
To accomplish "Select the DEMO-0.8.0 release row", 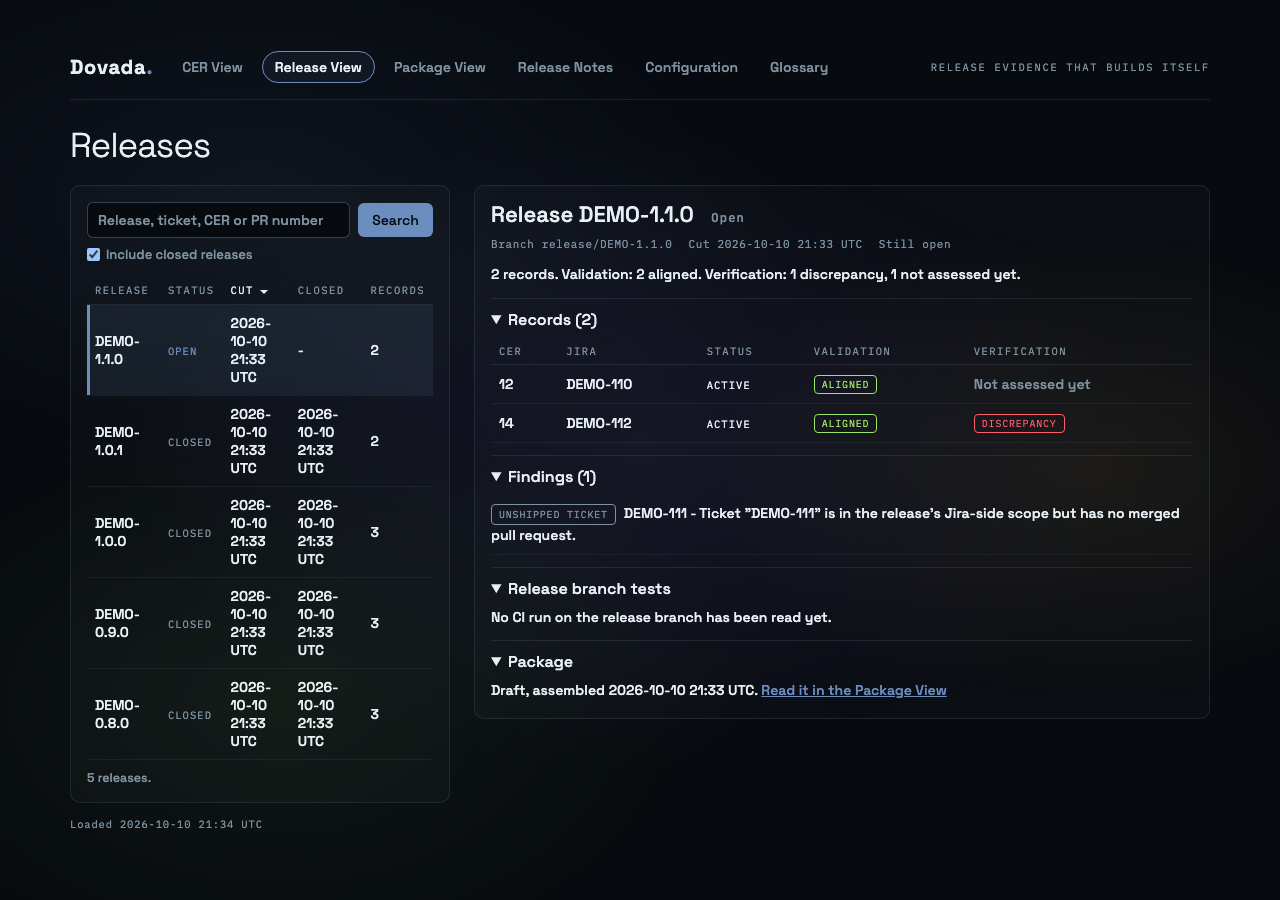I will [260, 715].
